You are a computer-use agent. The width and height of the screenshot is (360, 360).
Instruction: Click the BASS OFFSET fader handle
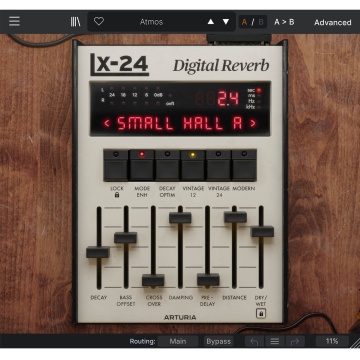coord(126,238)
